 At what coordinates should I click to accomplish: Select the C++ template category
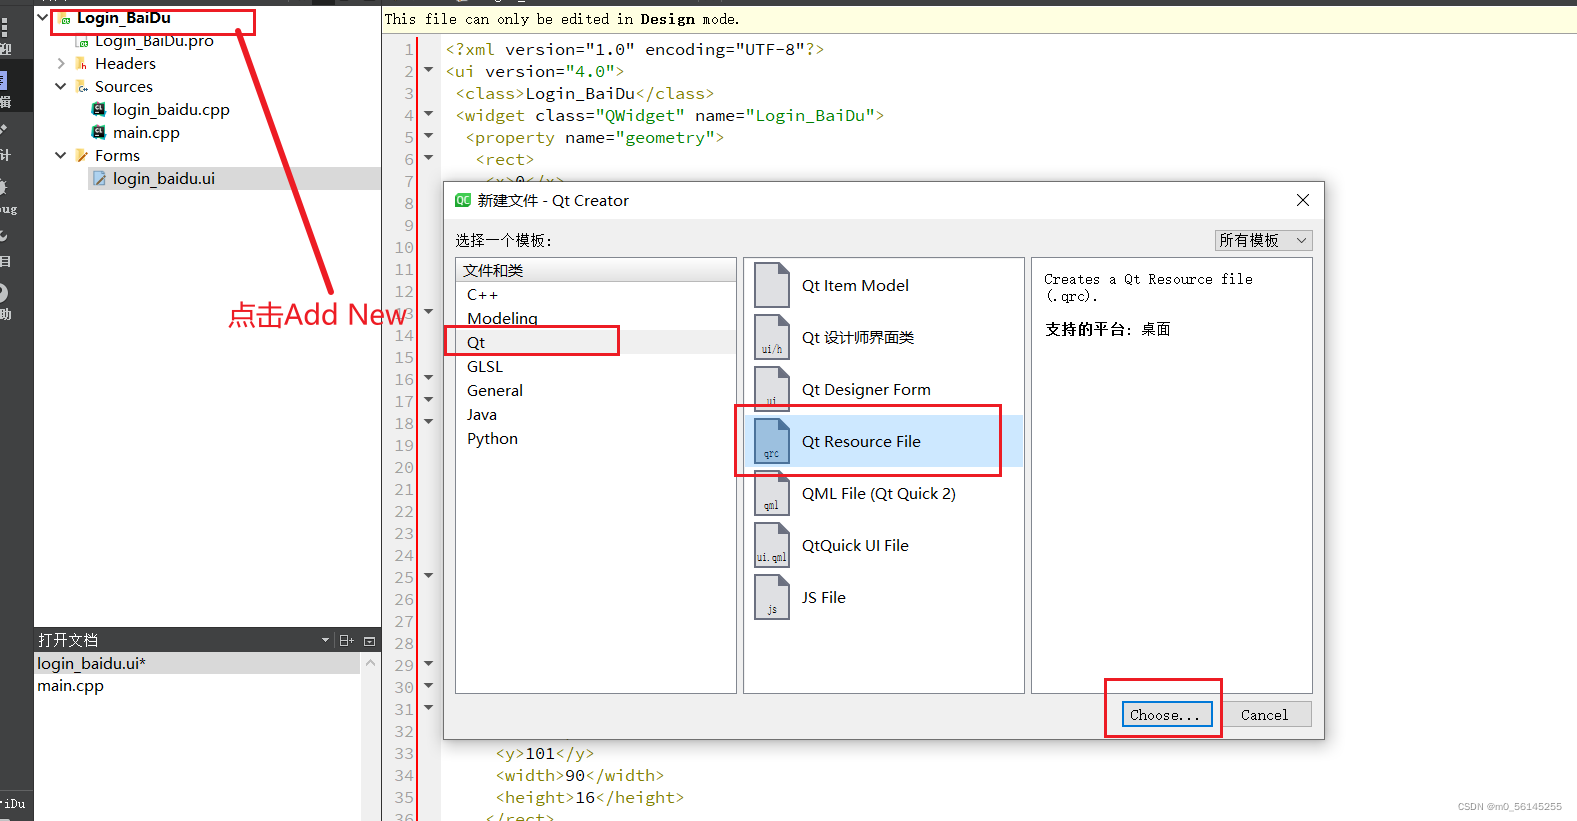pos(595,295)
